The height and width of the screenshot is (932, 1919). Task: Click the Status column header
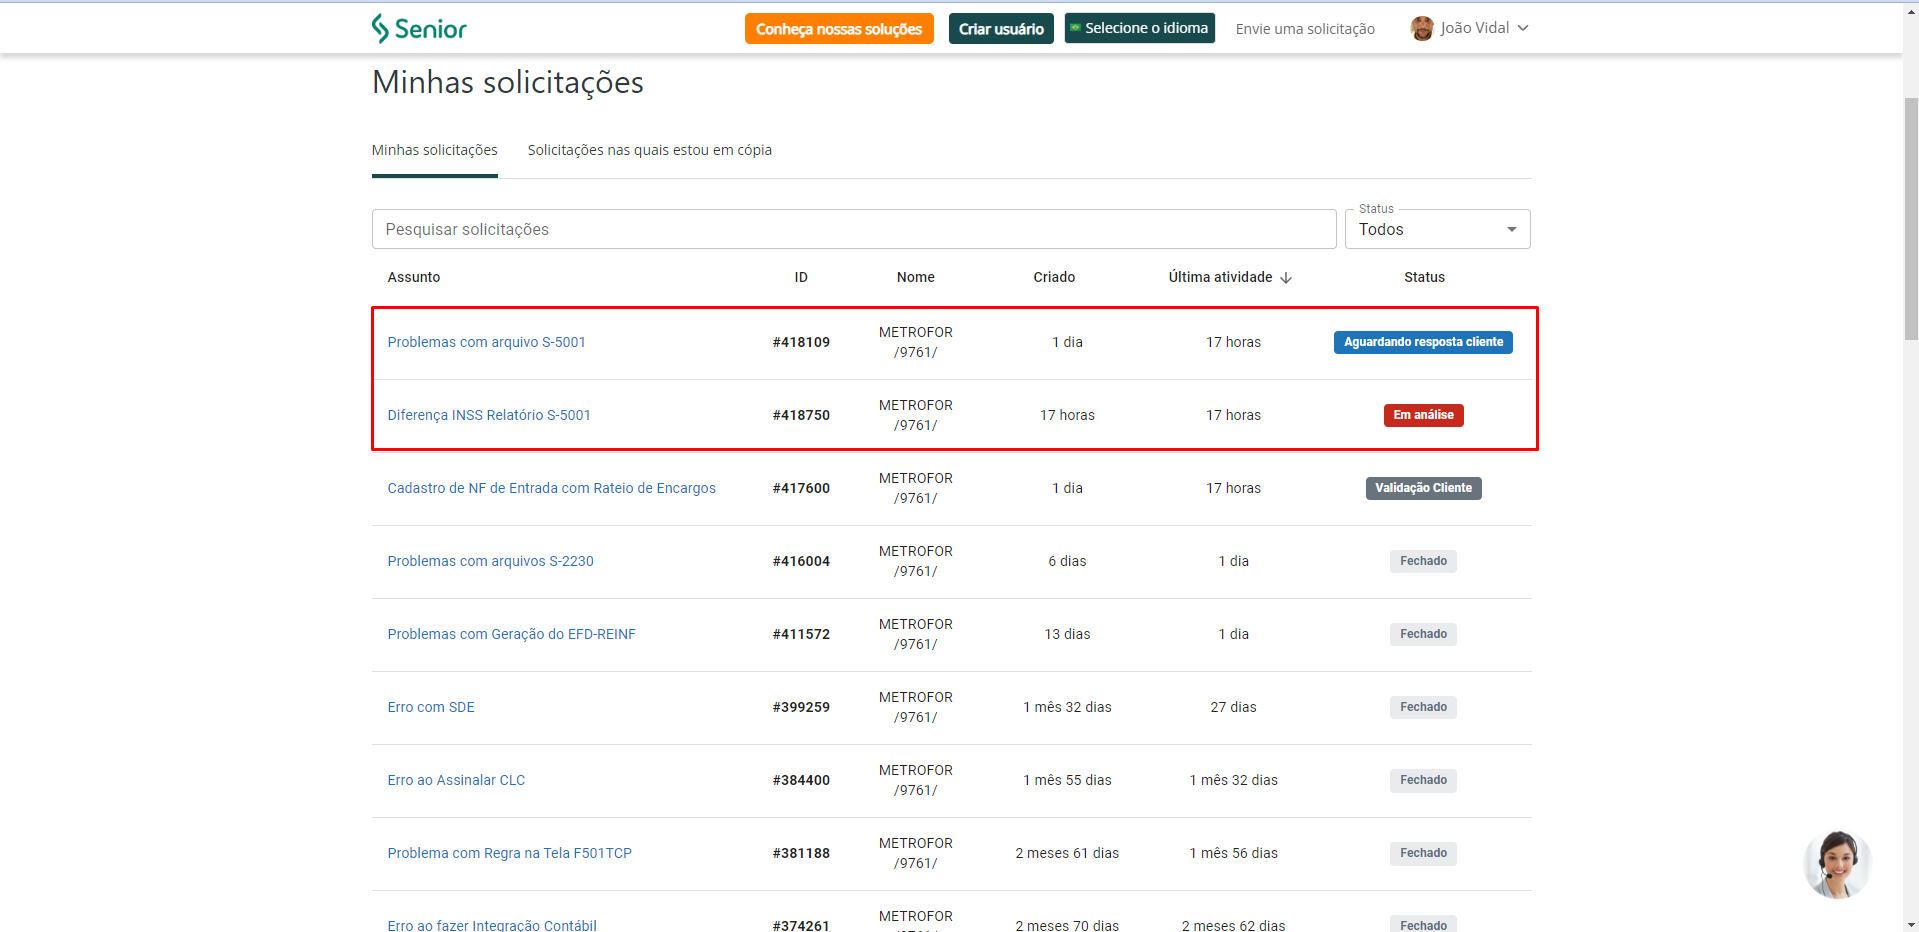tap(1424, 277)
